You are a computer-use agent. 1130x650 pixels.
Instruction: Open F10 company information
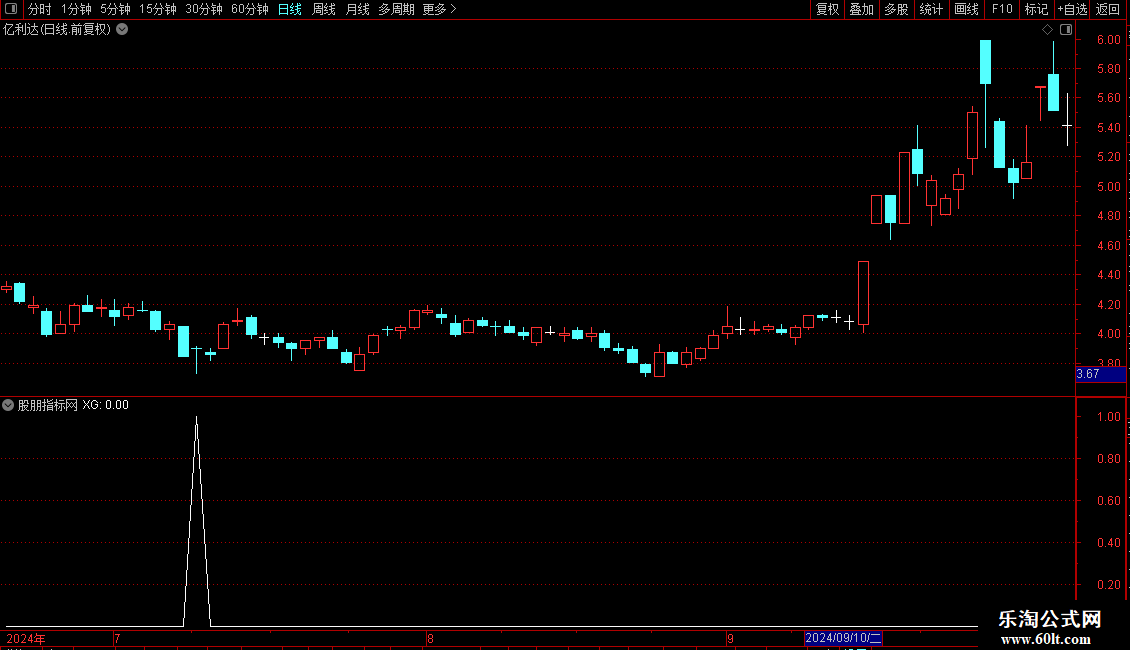click(1002, 9)
